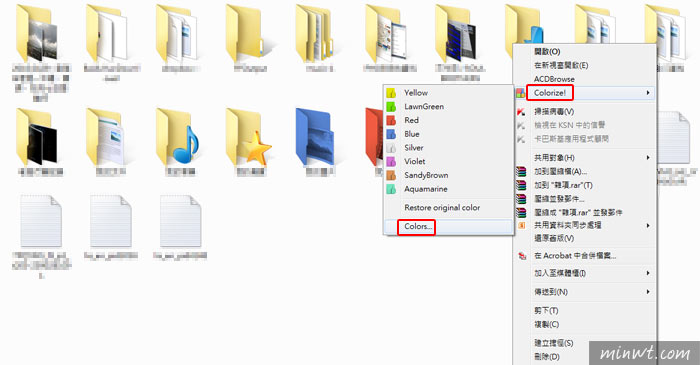
Task: Click 加到壓縮檔(A)... WinRAR entry
Action: [x=560, y=171]
